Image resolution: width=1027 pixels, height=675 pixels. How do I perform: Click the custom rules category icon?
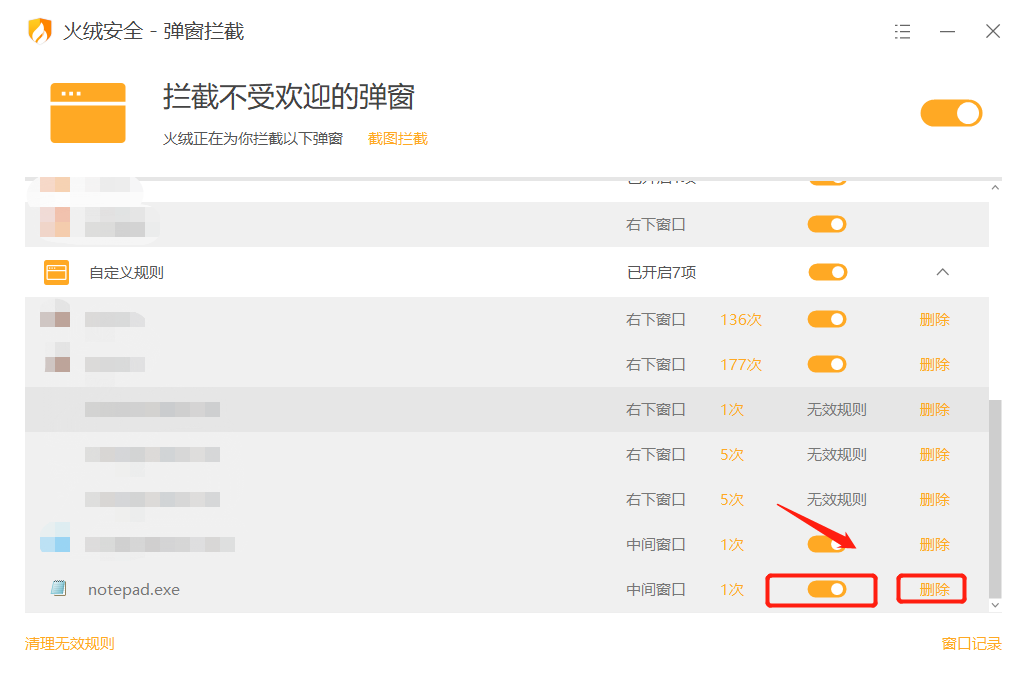click(x=57, y=272)
